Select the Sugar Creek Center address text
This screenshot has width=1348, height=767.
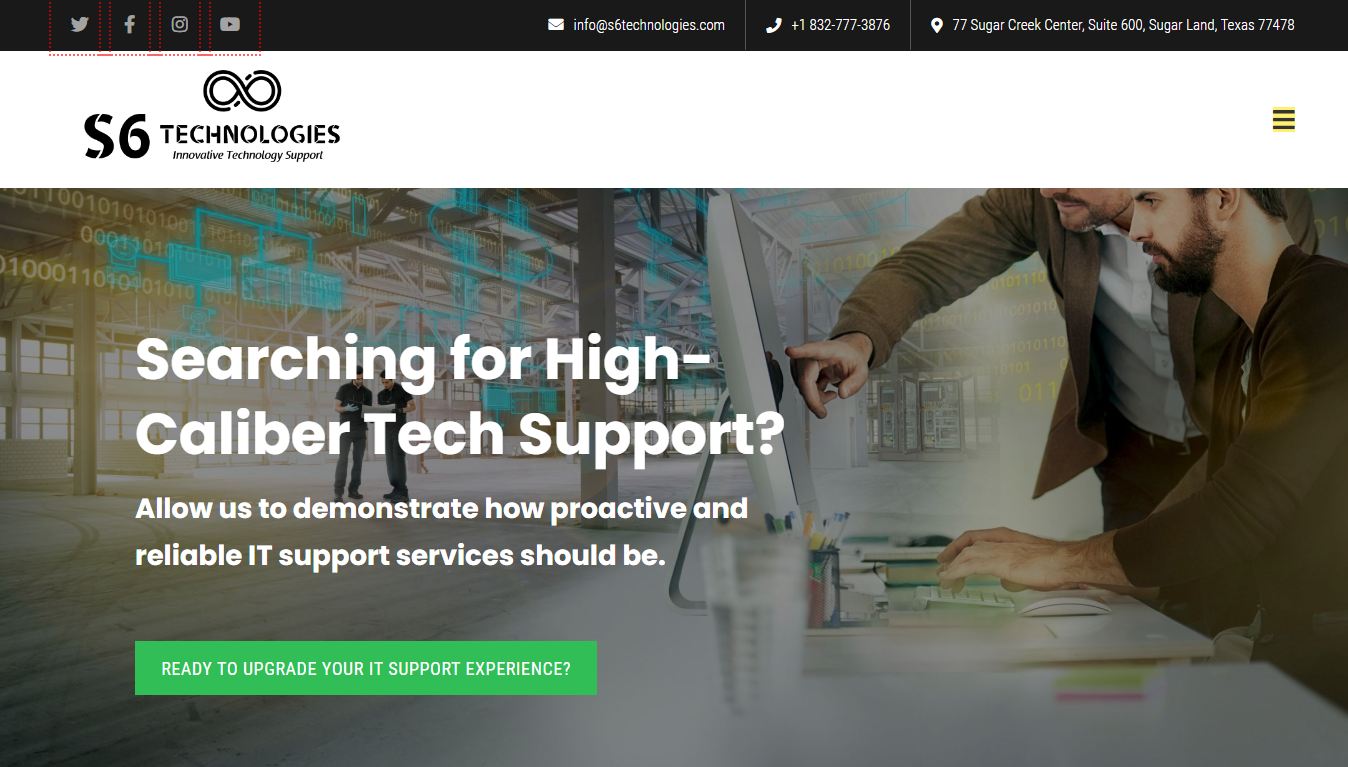[1123, 25]
